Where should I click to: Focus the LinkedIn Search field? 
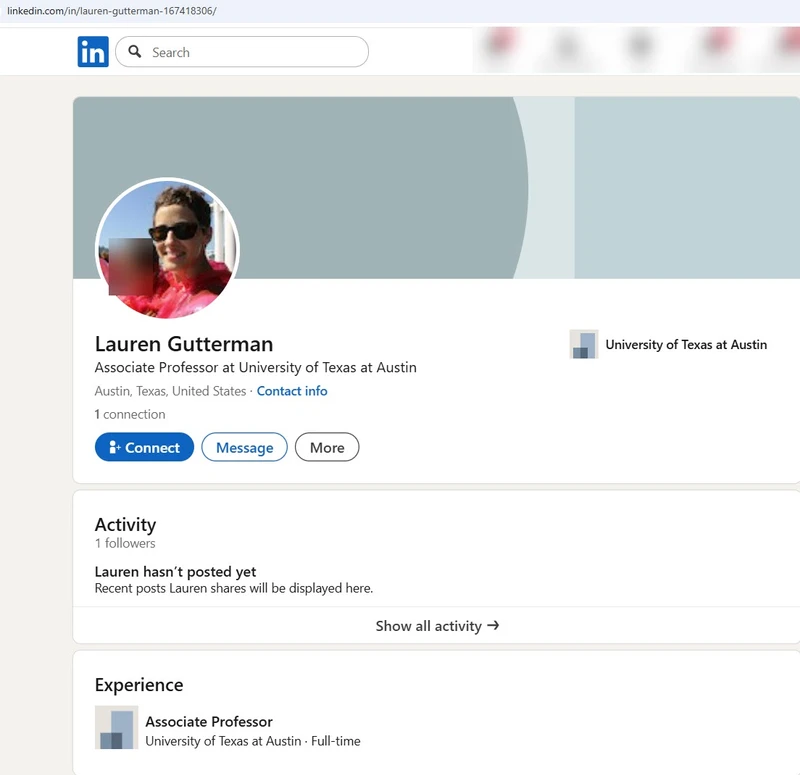tap(242, 52)
